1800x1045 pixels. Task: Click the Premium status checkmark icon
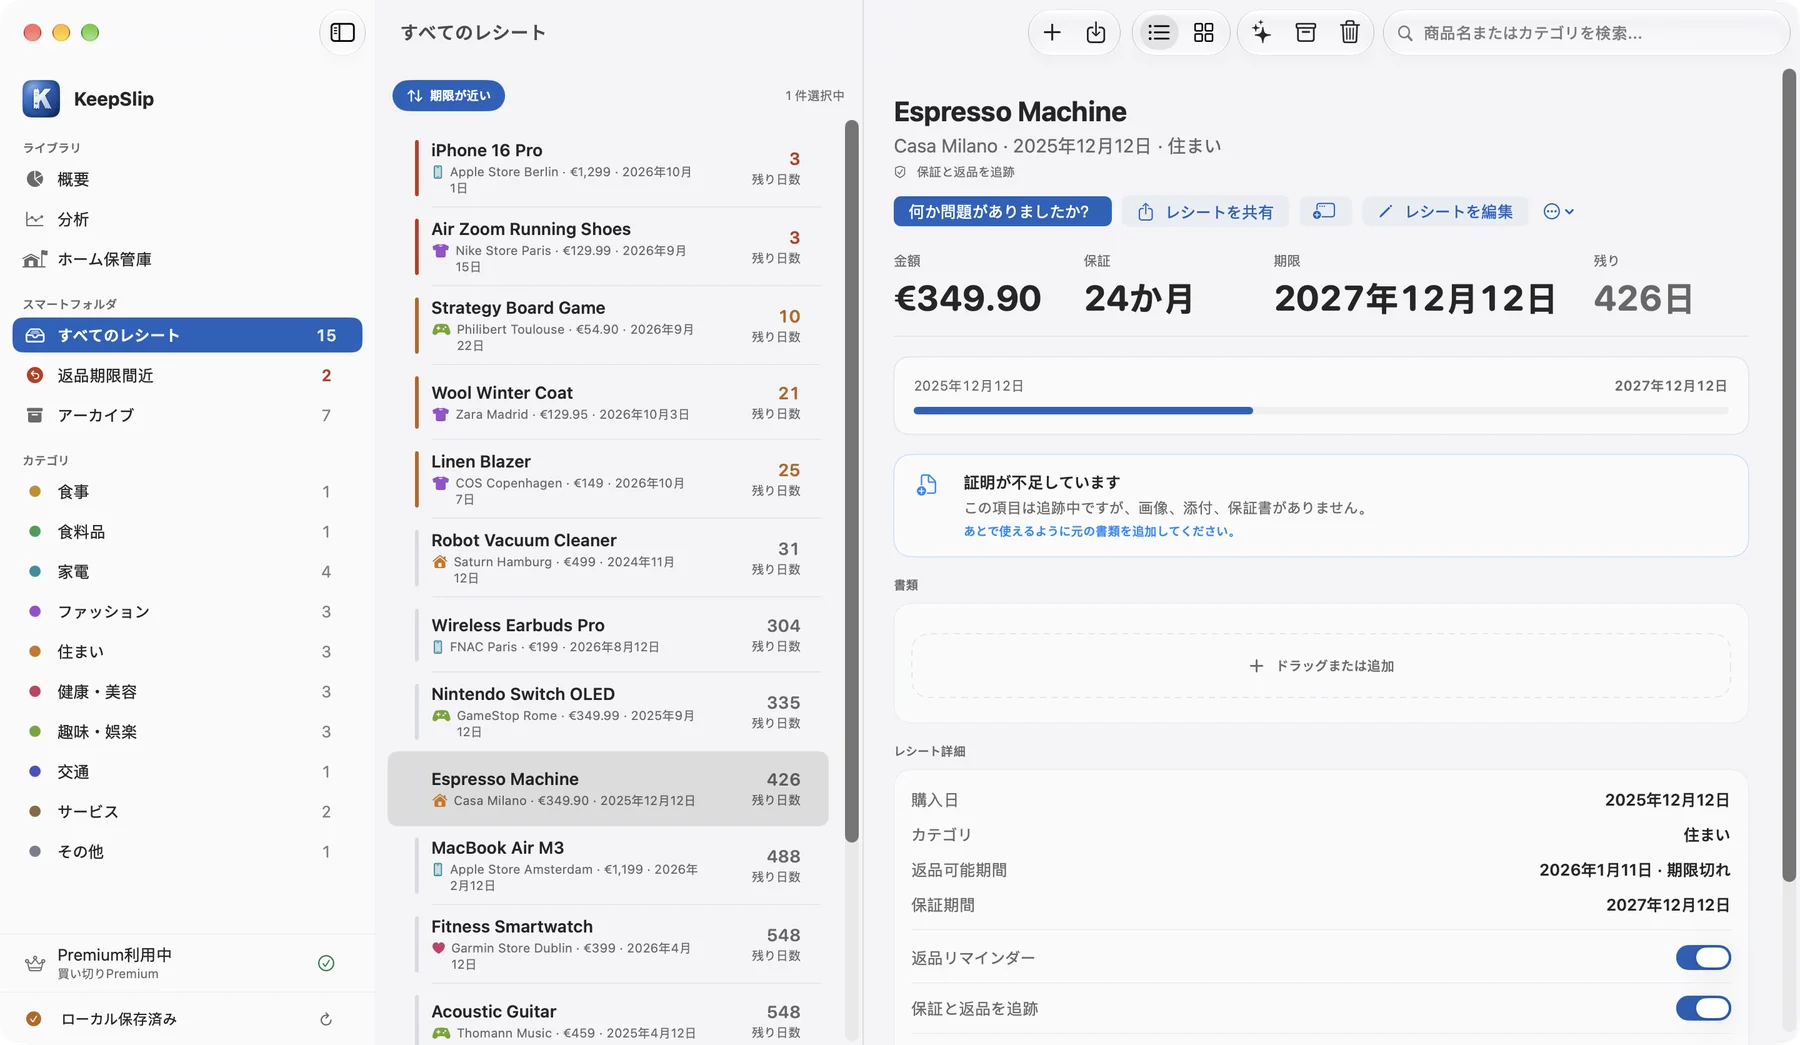[326, 963]
